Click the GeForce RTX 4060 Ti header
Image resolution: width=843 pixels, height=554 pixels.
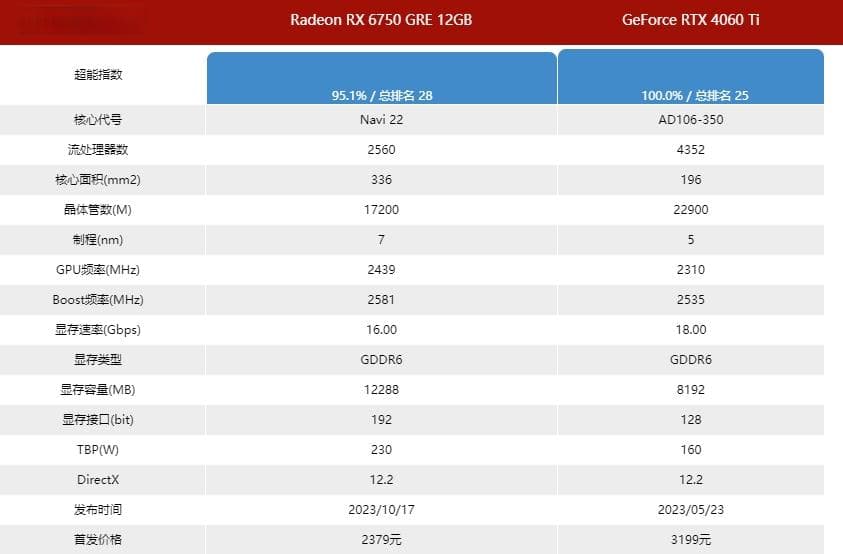691,20
